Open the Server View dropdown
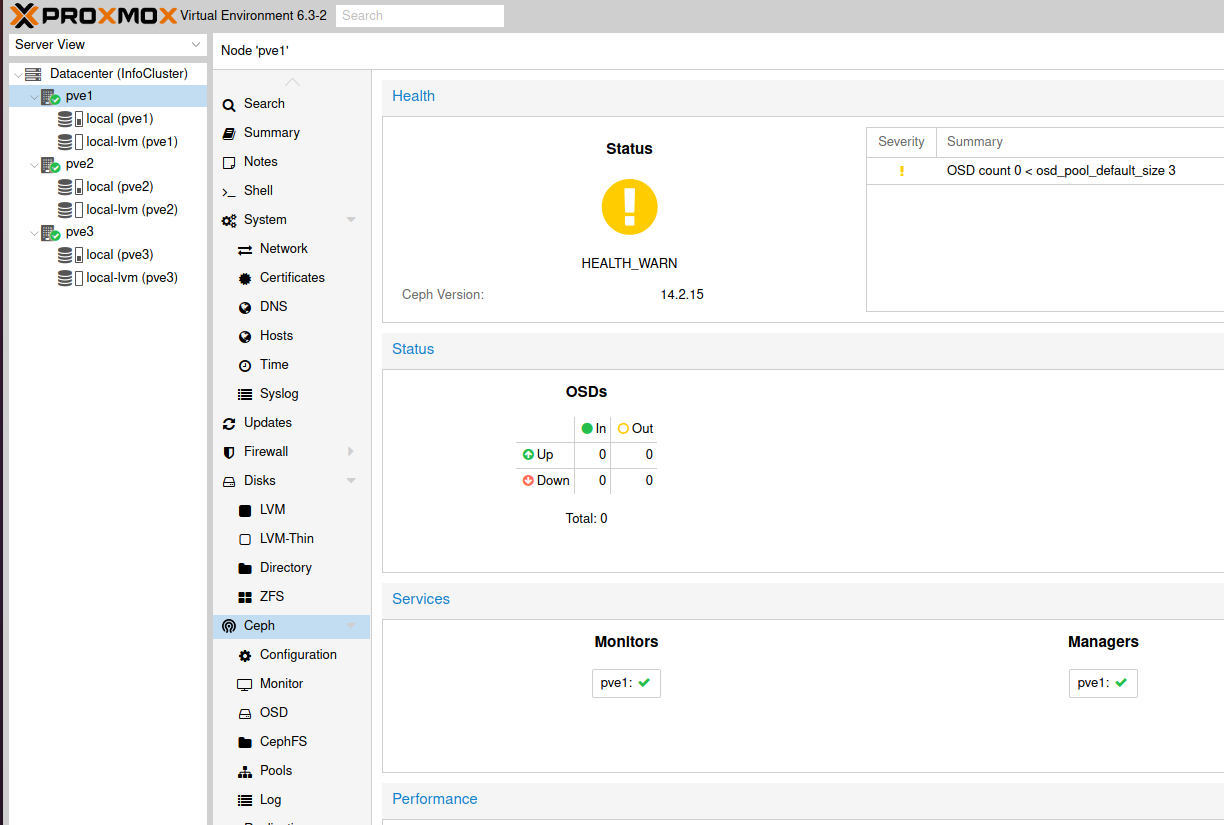 [x=107, y=45]
